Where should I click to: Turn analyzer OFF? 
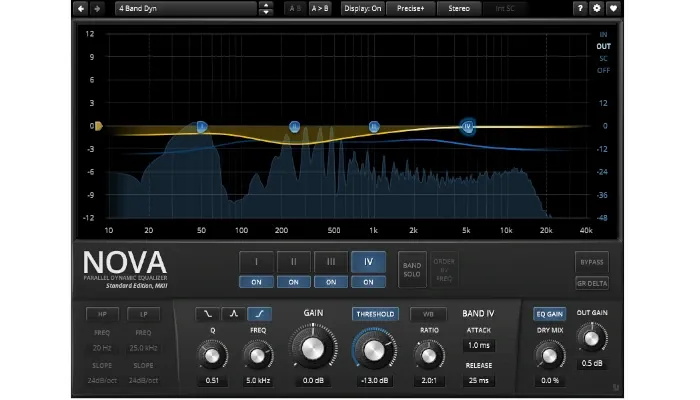(x=603, y=71)
